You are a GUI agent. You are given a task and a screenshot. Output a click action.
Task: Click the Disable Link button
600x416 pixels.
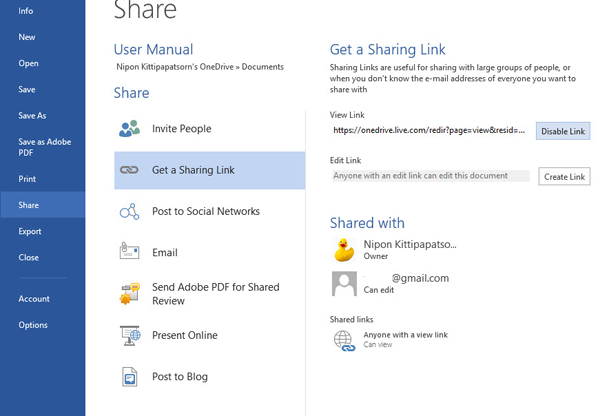(563, 131)
